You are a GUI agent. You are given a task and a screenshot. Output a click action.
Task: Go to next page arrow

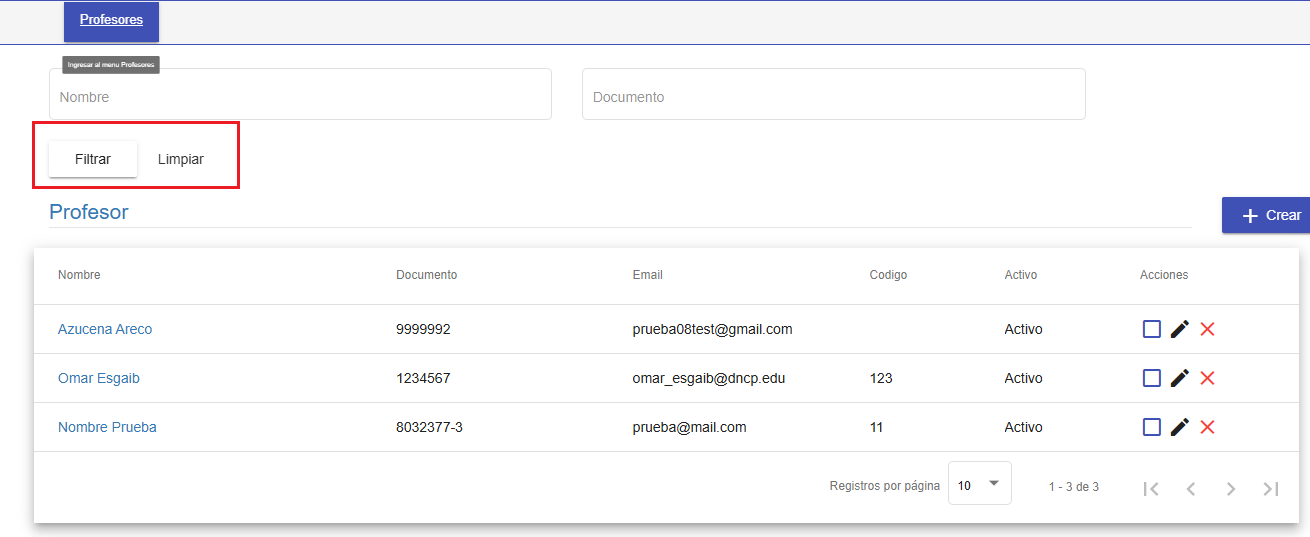tap(1231, 488)
